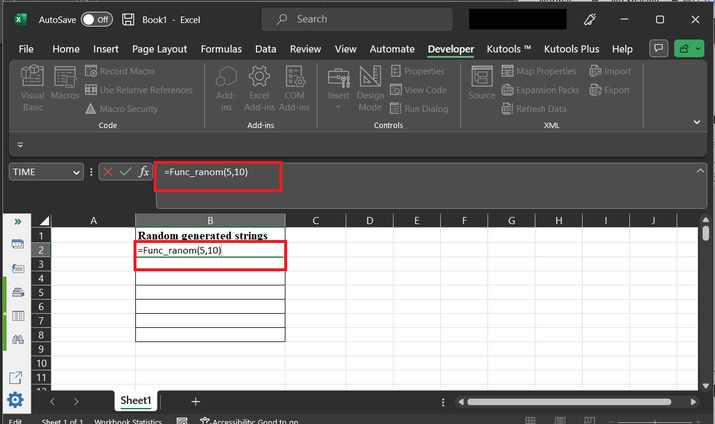This screenshot has width=715, height=424.
Task: Open the Macros dialog
Action: (x=65, y=83)
